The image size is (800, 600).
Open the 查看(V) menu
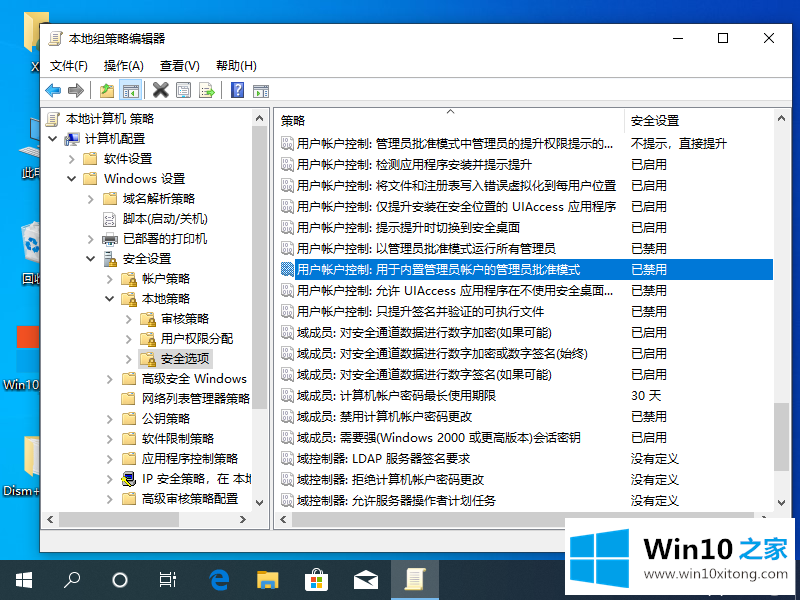point(180,66)
